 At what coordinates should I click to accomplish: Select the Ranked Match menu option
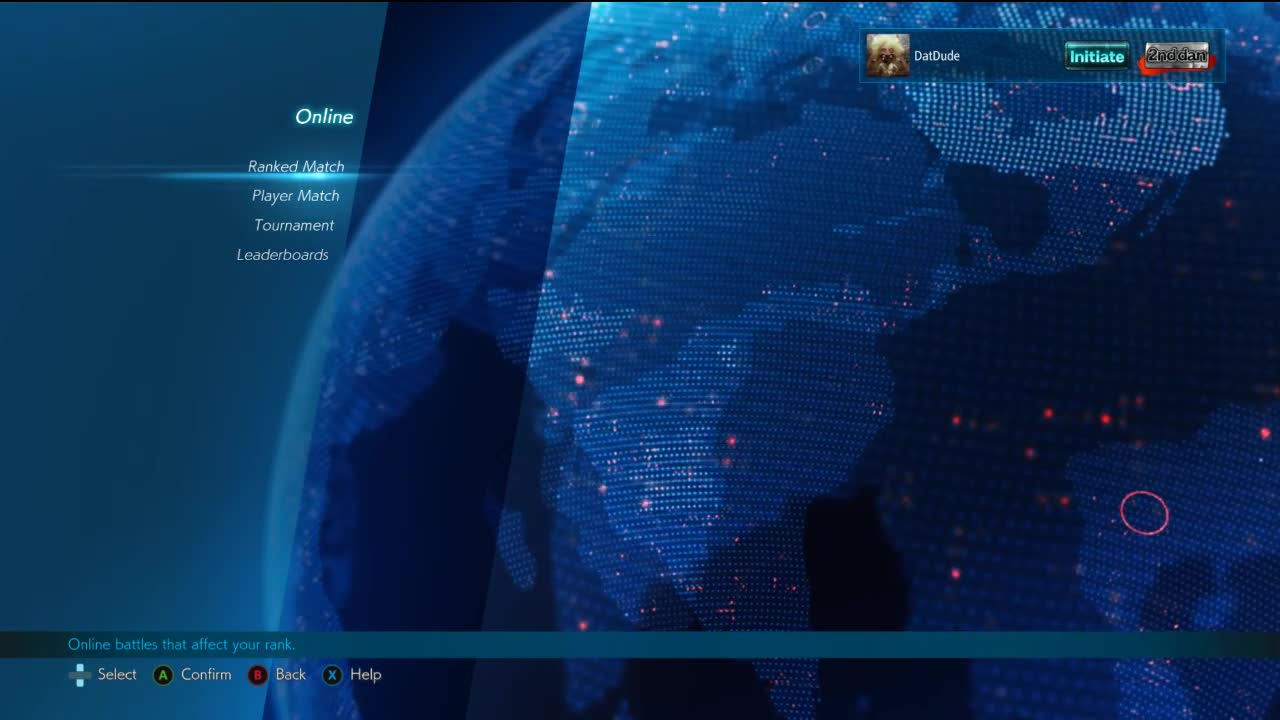point(296,167)
